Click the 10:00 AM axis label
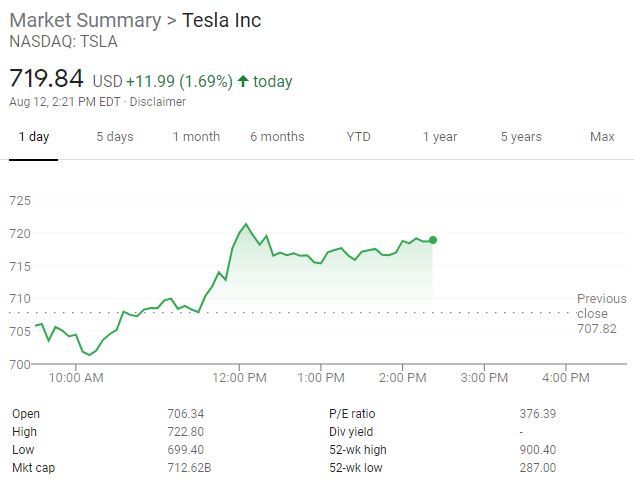Viewport: 634px width, 479px height. (76, 378)
